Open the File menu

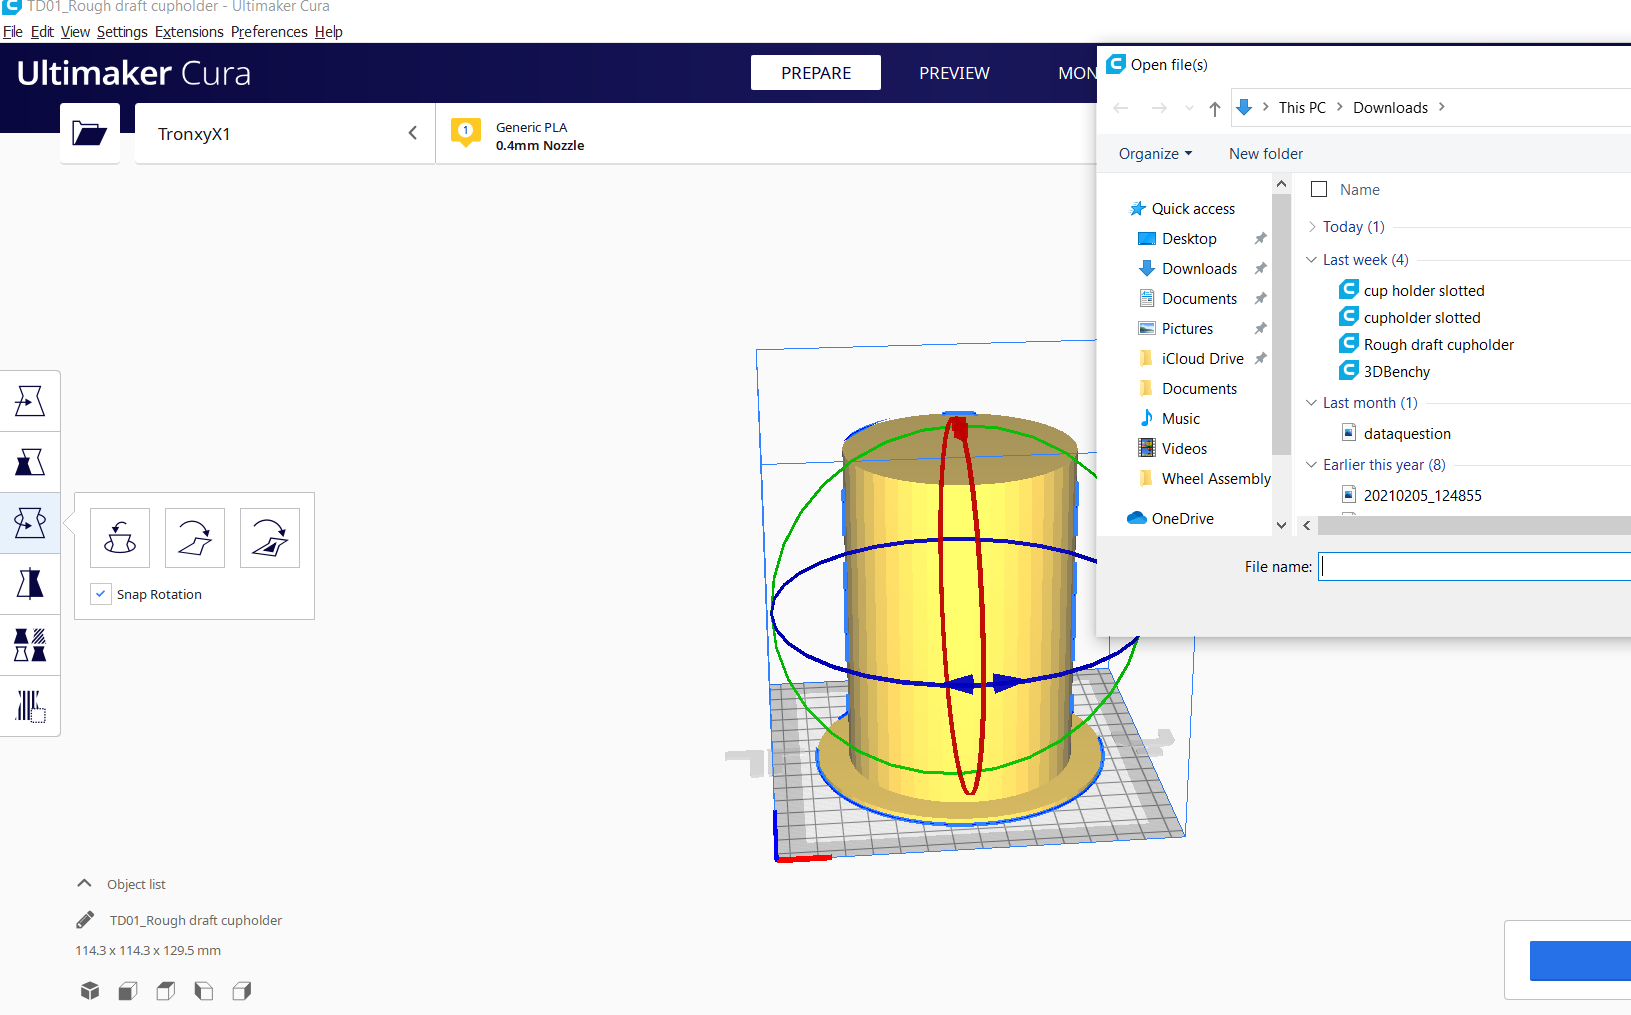pyautogui.click(x=13, y=32)
